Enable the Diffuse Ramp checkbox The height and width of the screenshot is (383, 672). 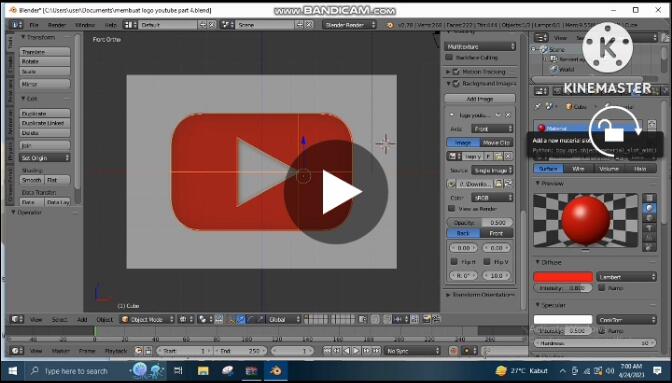pyautogui.click(x=602, y=288)
